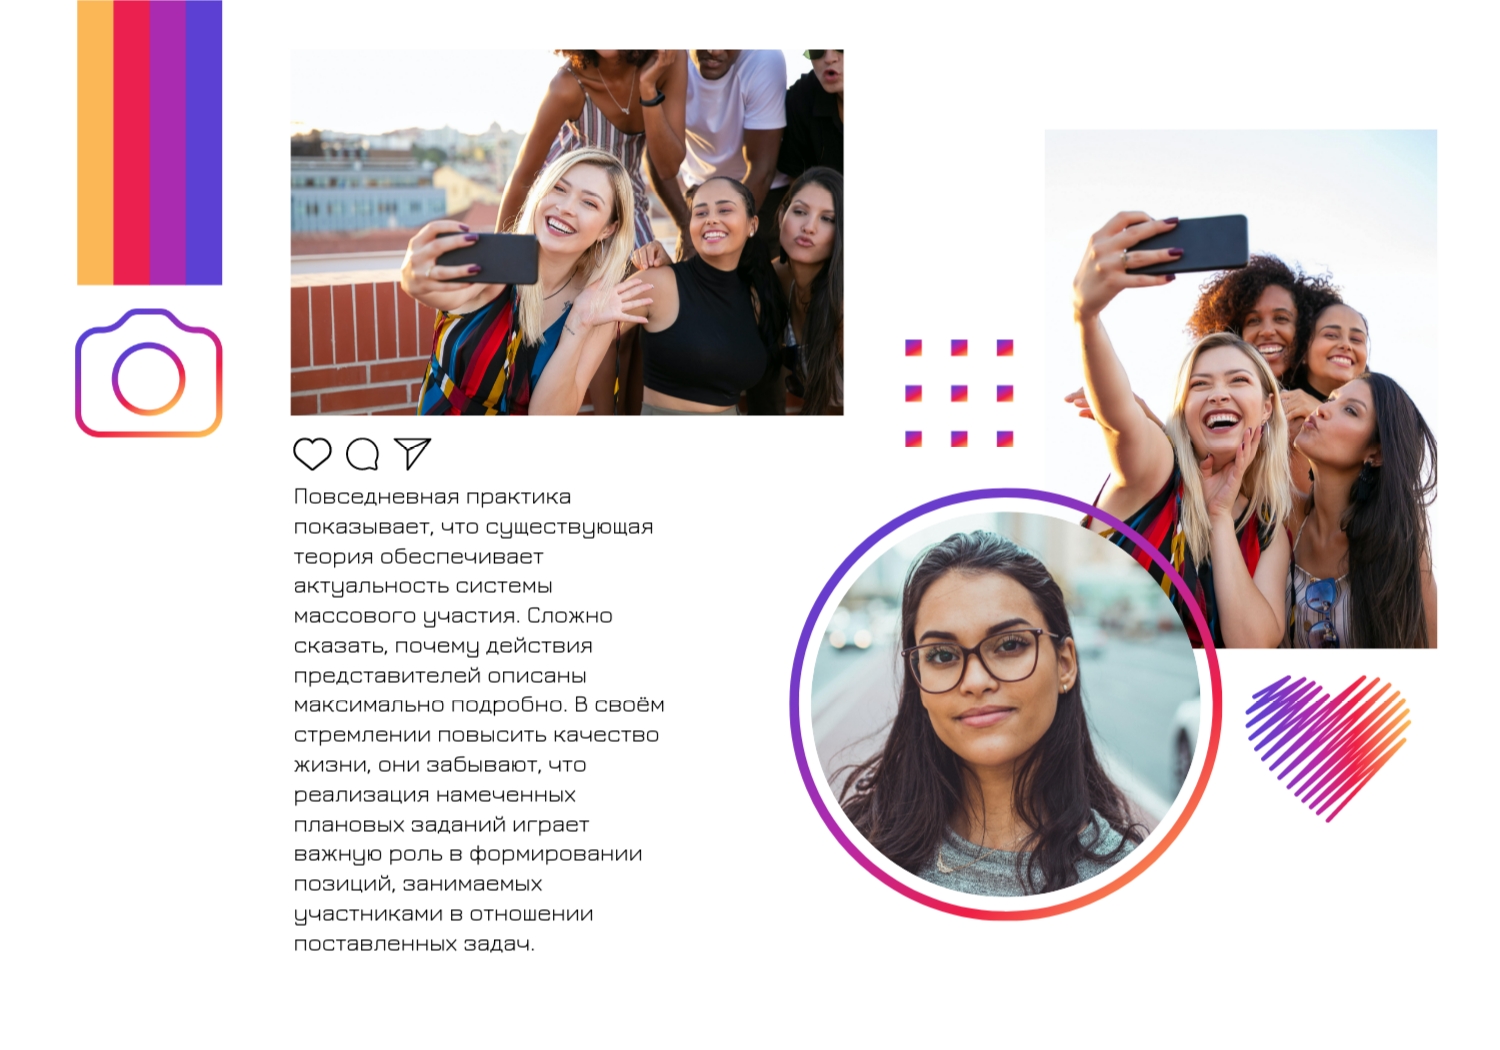
Task: Select the blue-violet vertical stripe
Action: point(204,142)
